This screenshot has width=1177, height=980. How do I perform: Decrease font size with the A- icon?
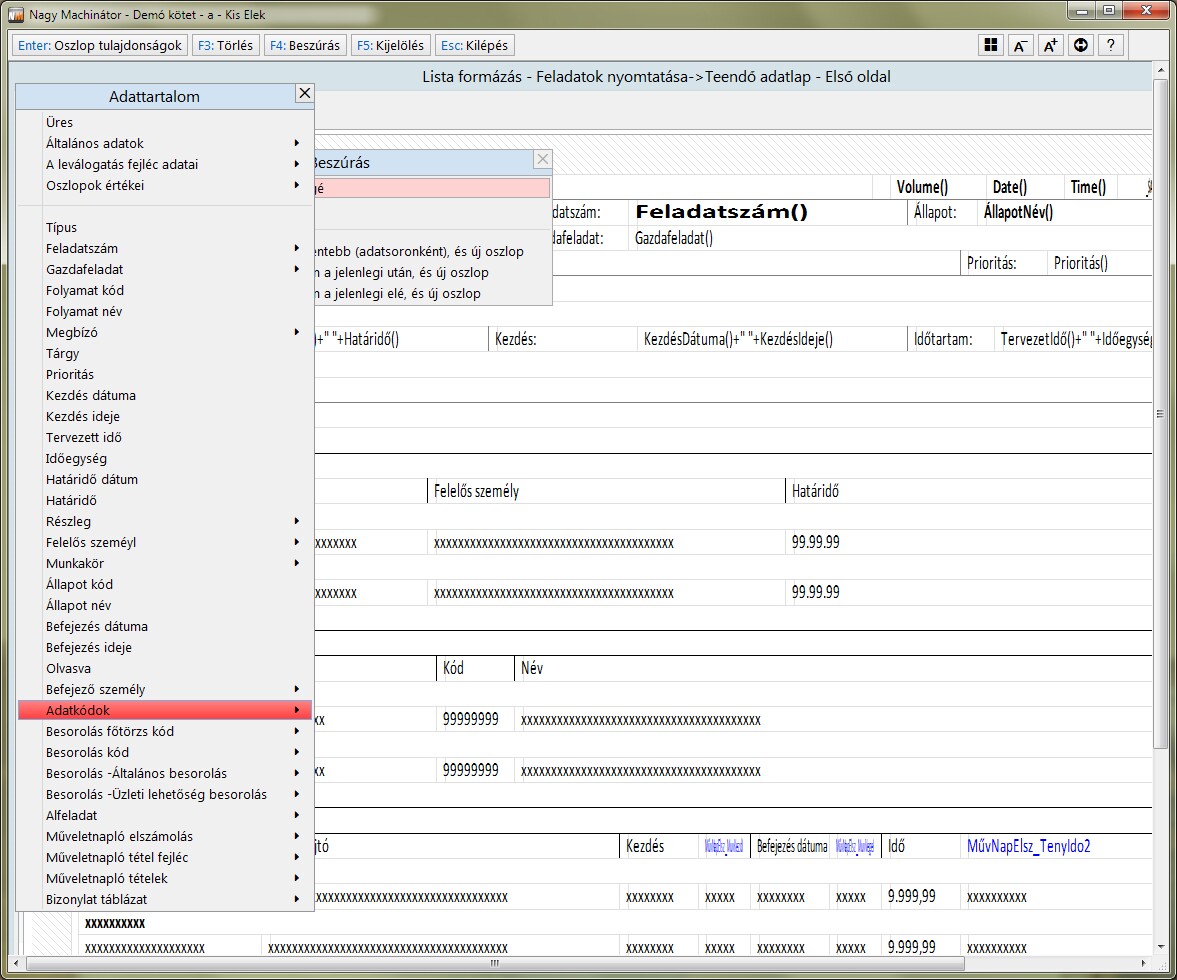[x=1020, y=45]
